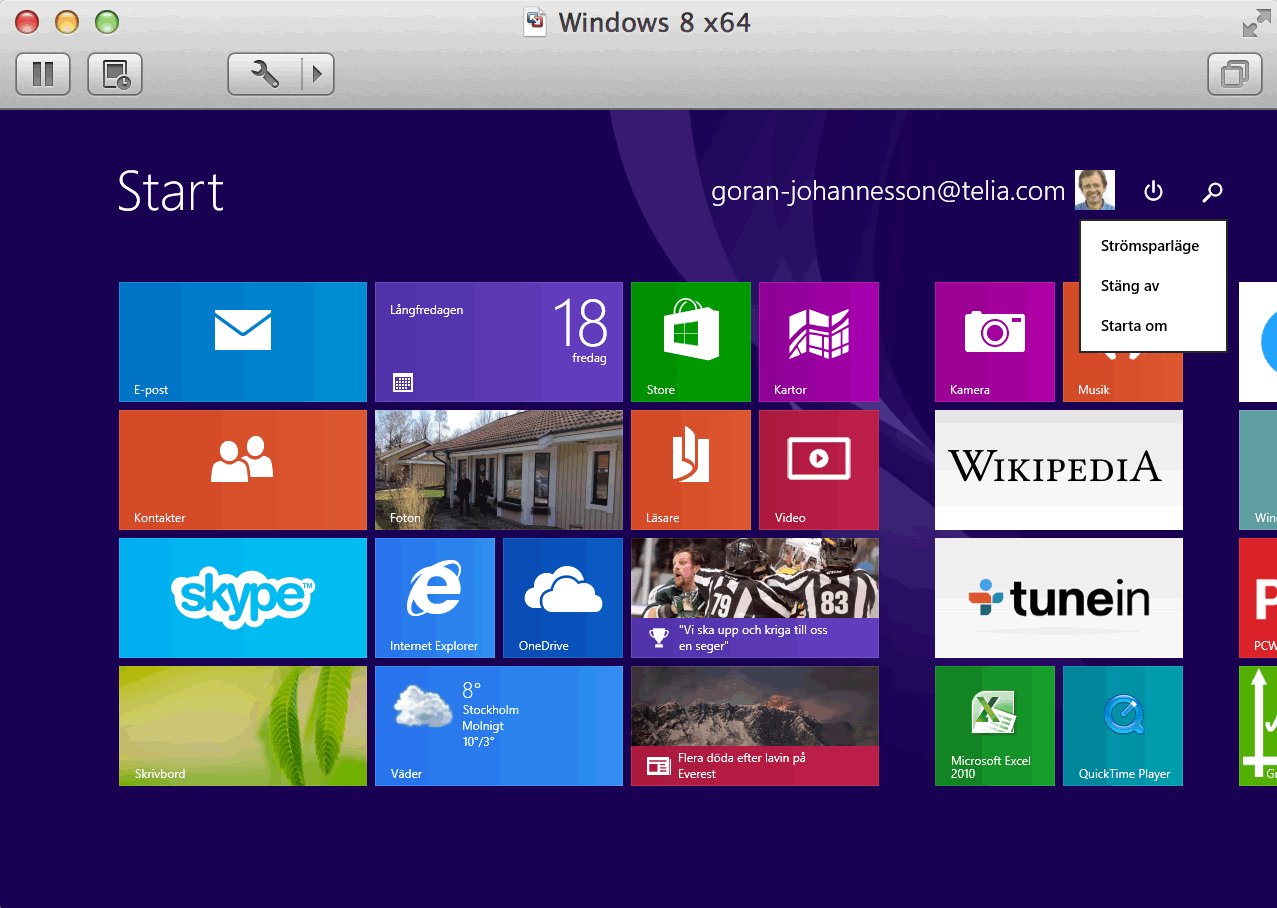Choose Stäng av in power menu
Screen dimensions: 1277x908
click(x=1130, y=286)
